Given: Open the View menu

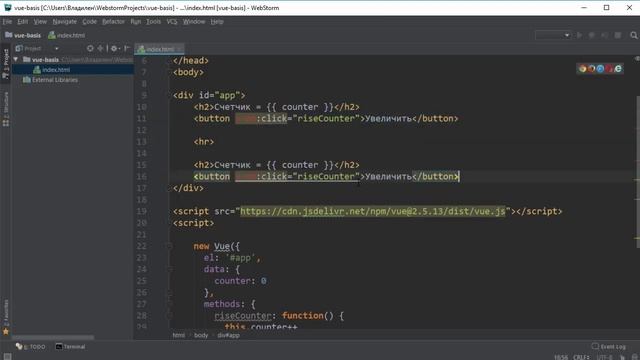Looking at the screenshot, I should (x=40, y=22).
